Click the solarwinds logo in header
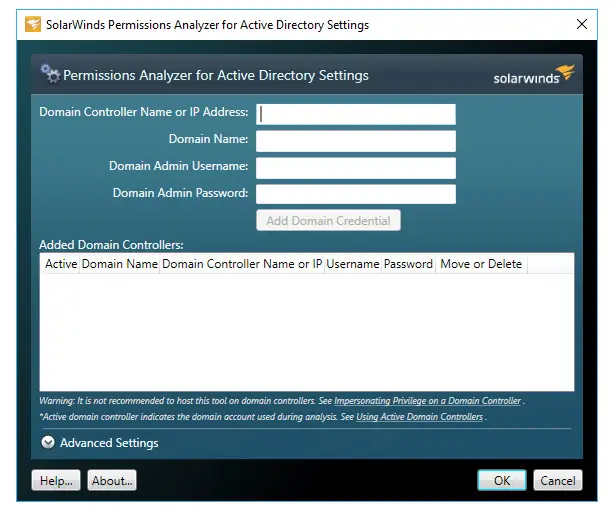This screenshot has width=614, height=512. [x=534, y=75]
